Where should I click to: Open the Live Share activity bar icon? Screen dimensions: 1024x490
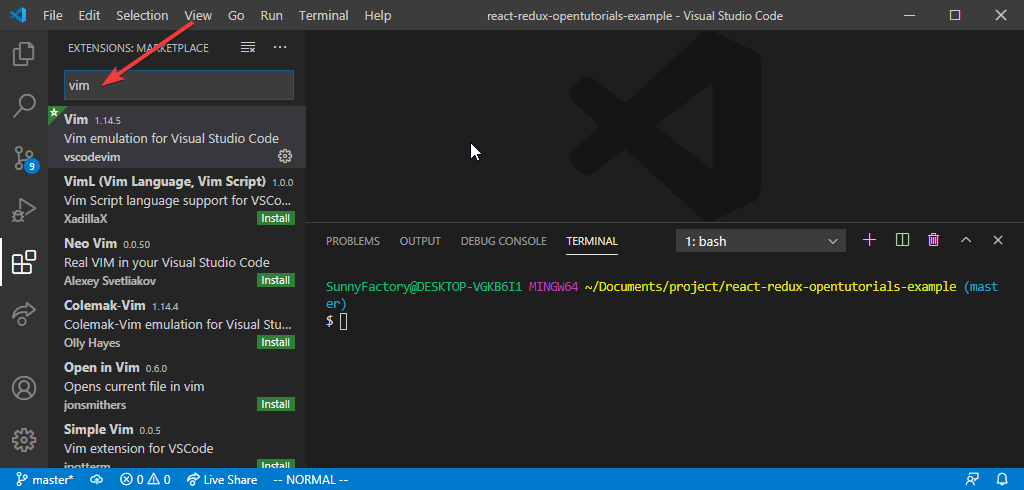pyautogui.click(x=24, y=314)
